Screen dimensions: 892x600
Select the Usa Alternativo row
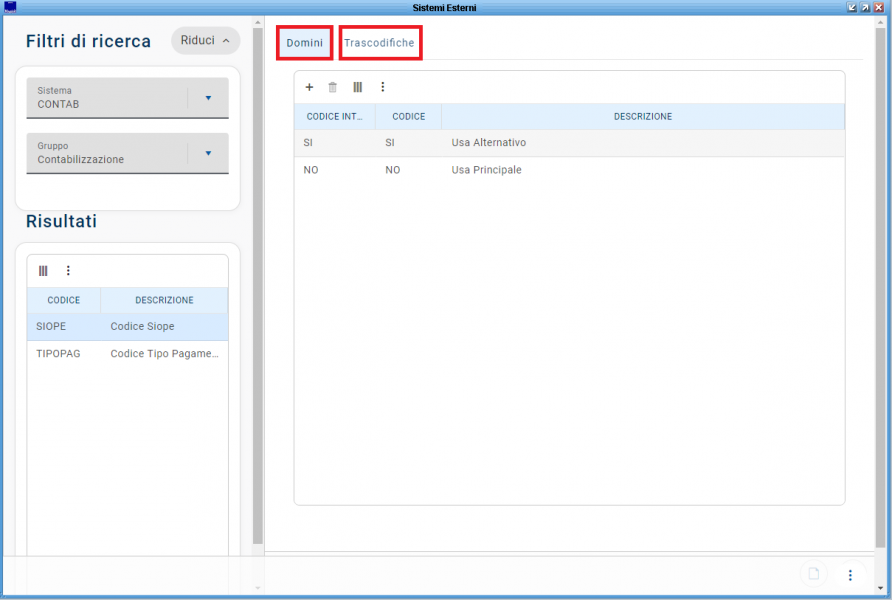tap(569, 143)
